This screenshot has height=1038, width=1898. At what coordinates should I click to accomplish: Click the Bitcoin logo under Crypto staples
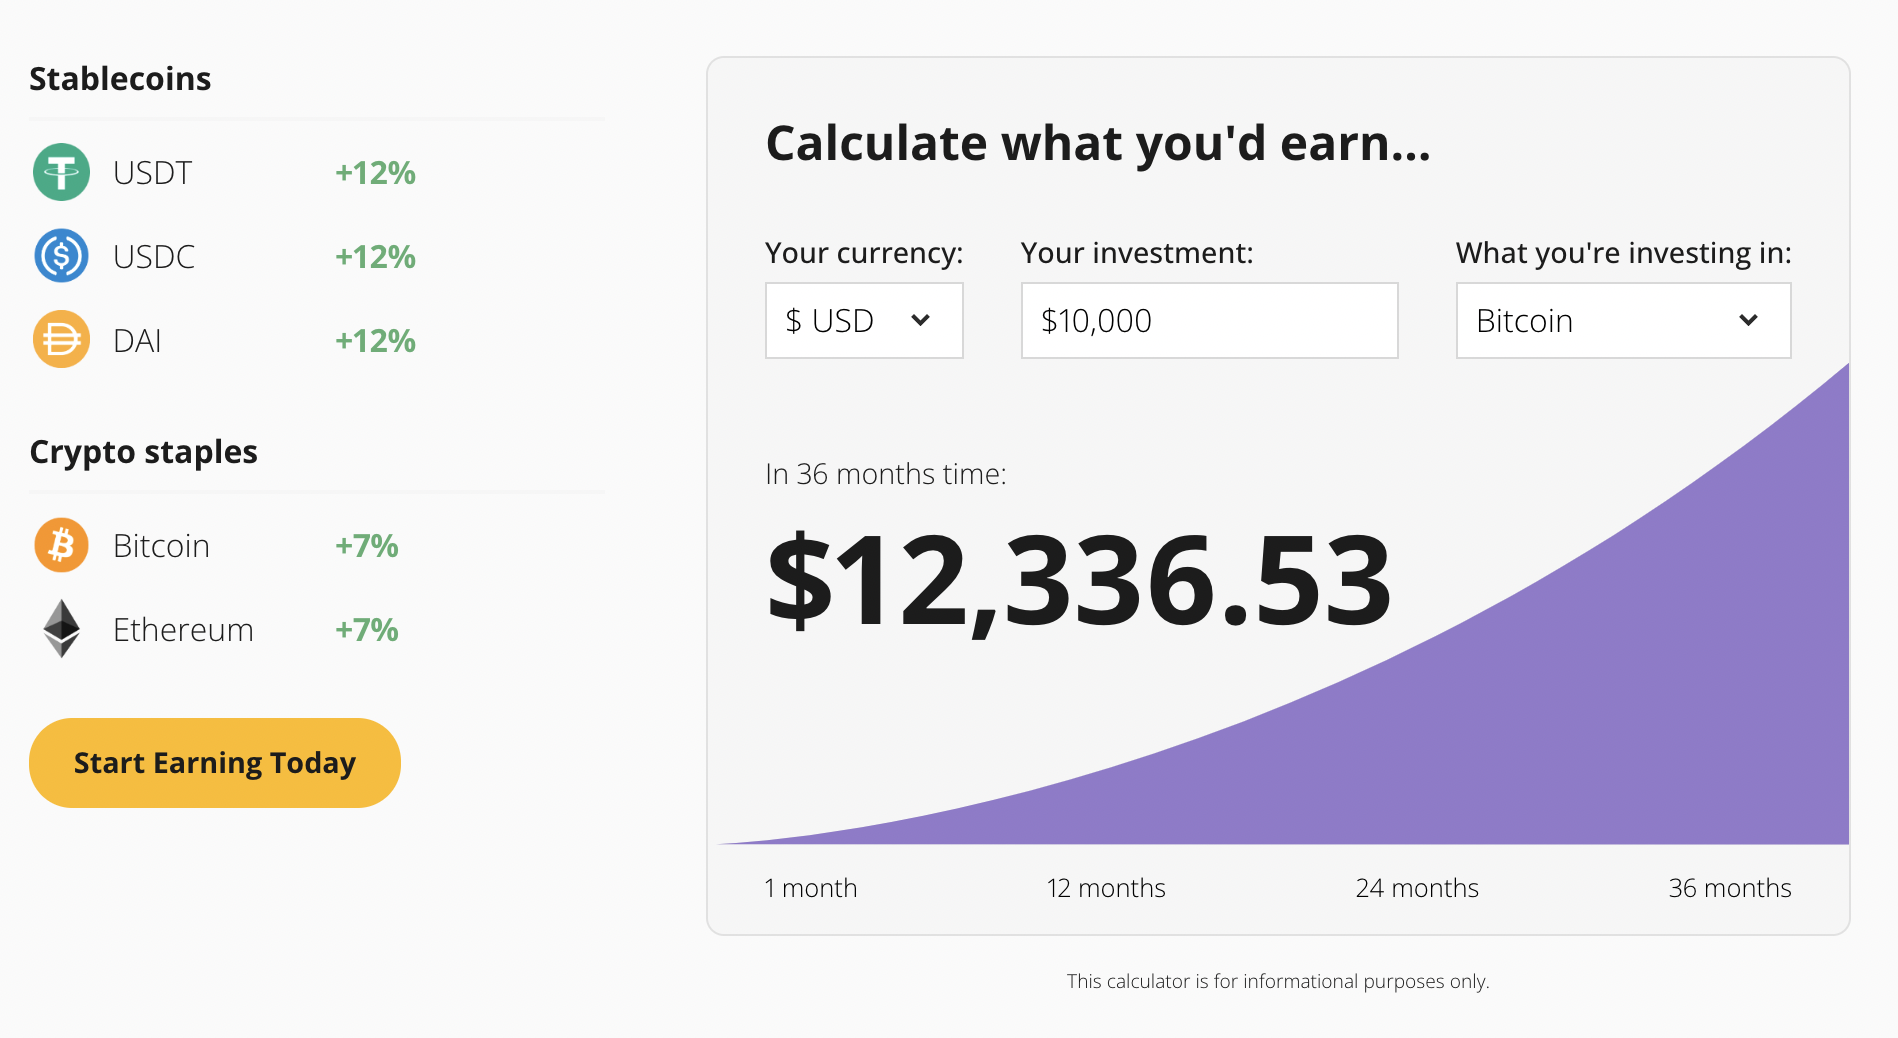click(x=61, y=545)
